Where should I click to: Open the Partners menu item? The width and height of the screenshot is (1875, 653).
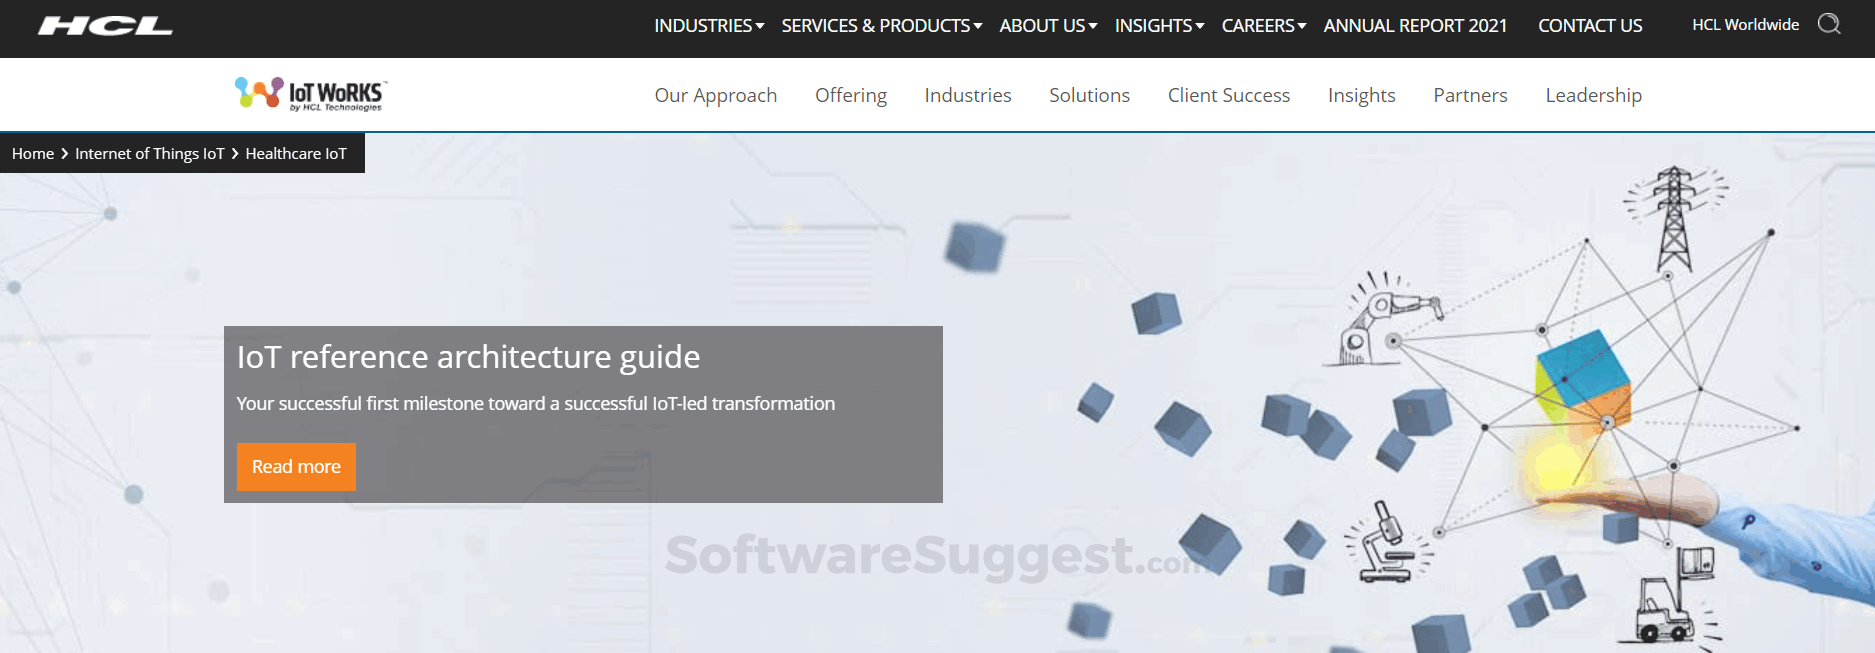click(x=1469, y=95)
